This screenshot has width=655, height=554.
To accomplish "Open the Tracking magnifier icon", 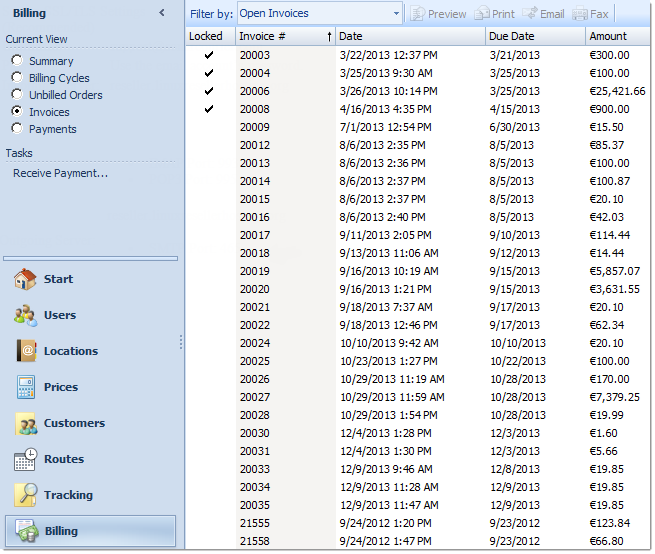I will 26,496.
